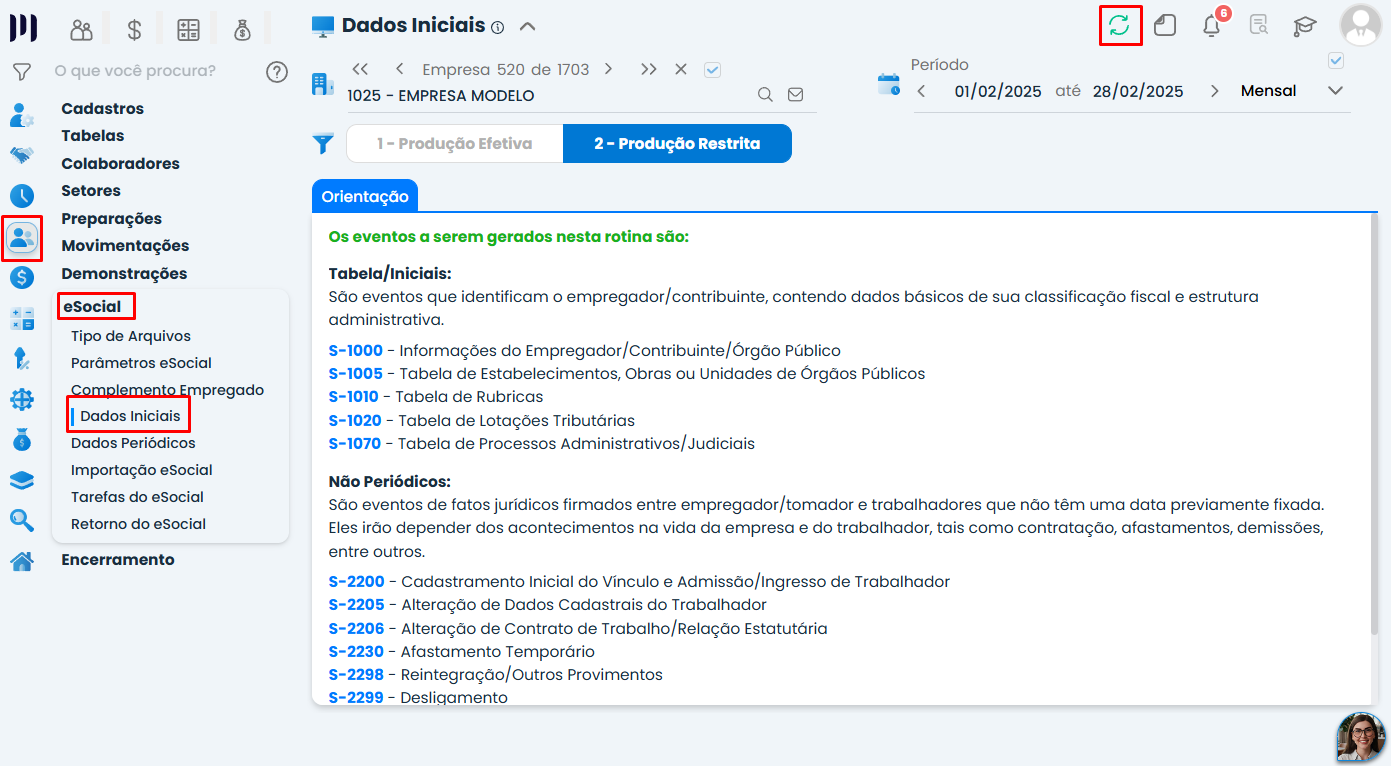Screen dimensions: 1391x766
Task: Open the notifications bell icon
Action: click(x=1212, y=26)
